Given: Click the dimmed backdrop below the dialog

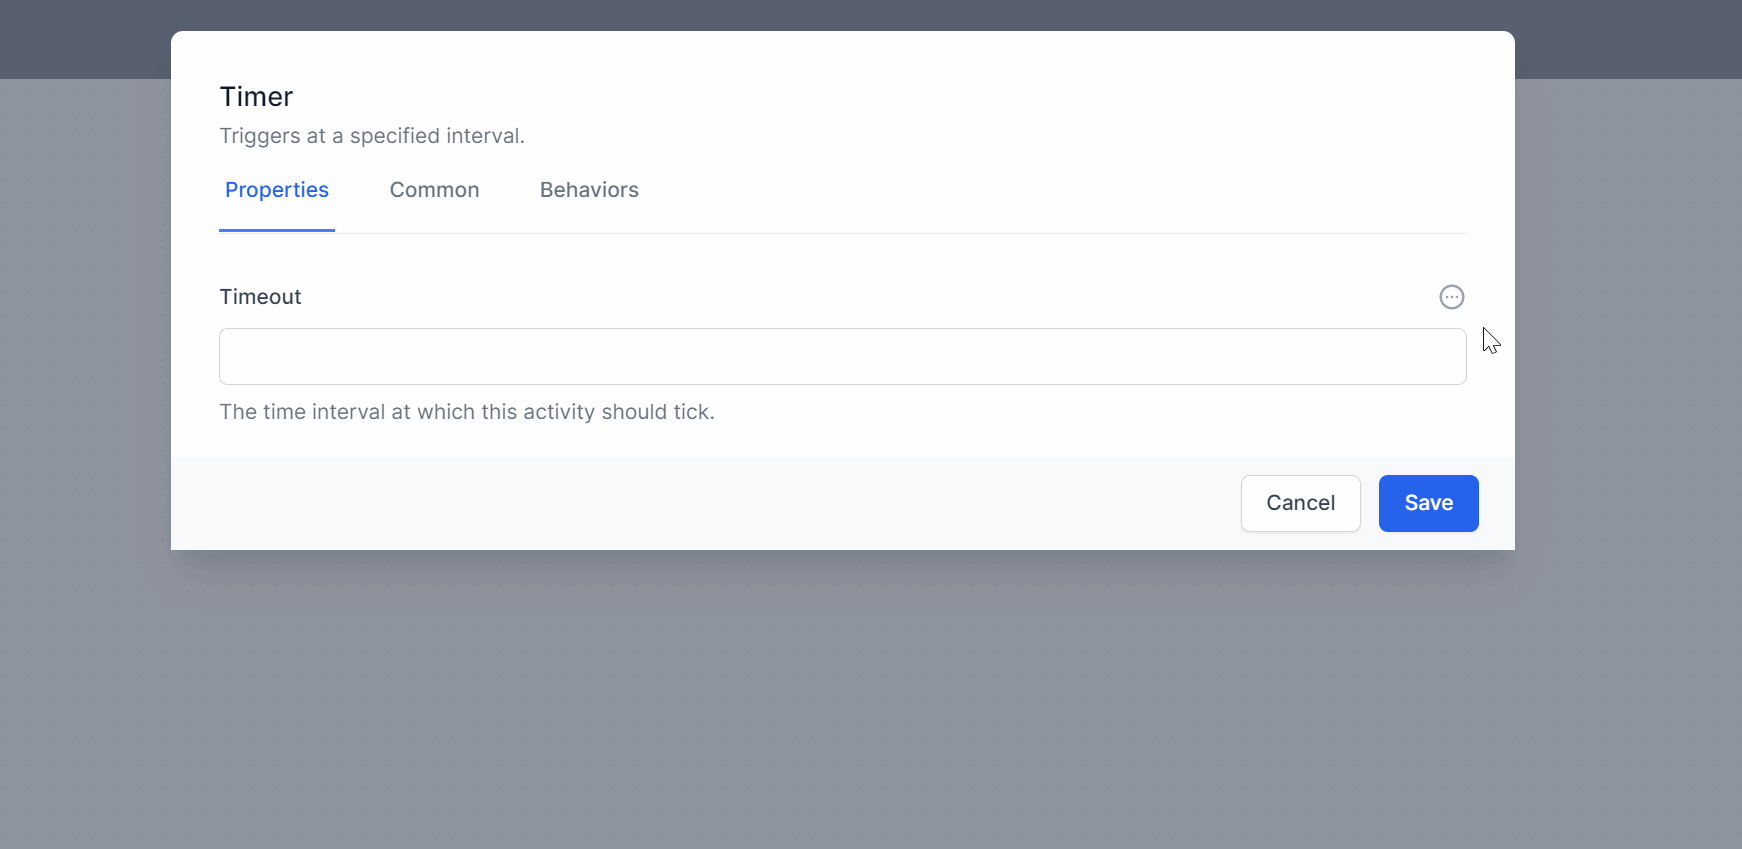Looking at the screenshot, I should tap(870, 700).
